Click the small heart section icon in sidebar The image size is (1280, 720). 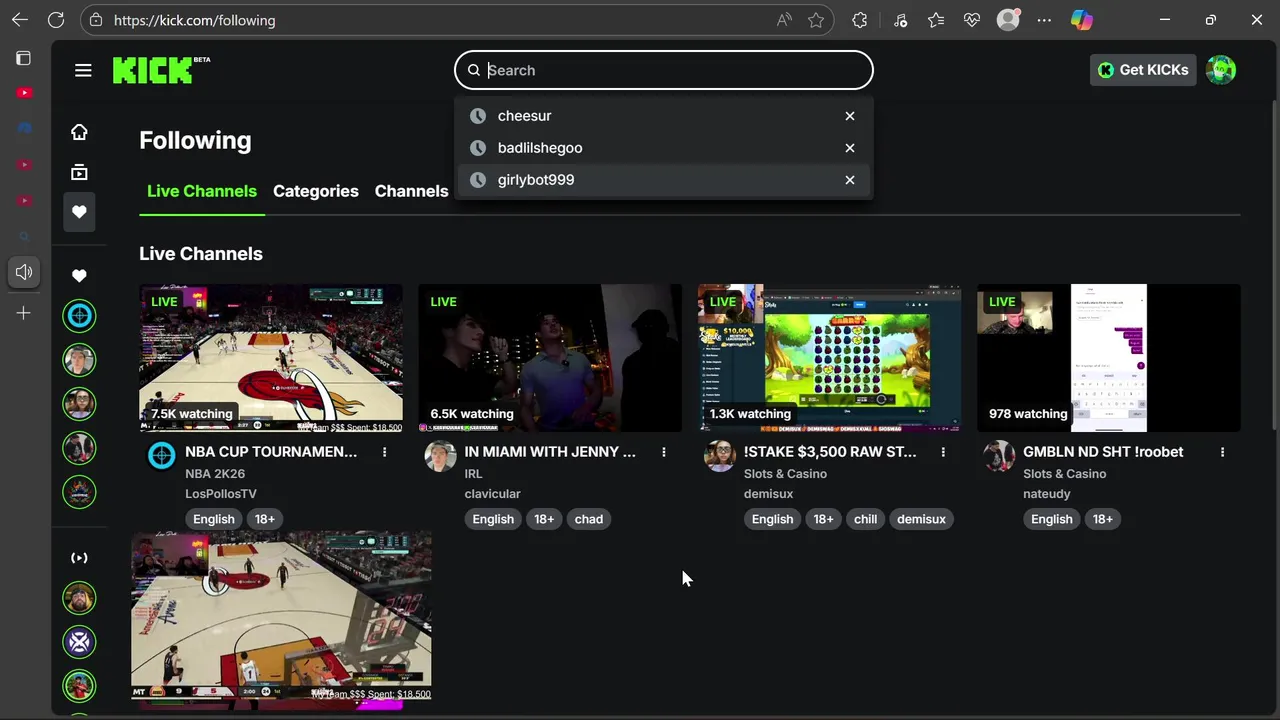point(79,275)
